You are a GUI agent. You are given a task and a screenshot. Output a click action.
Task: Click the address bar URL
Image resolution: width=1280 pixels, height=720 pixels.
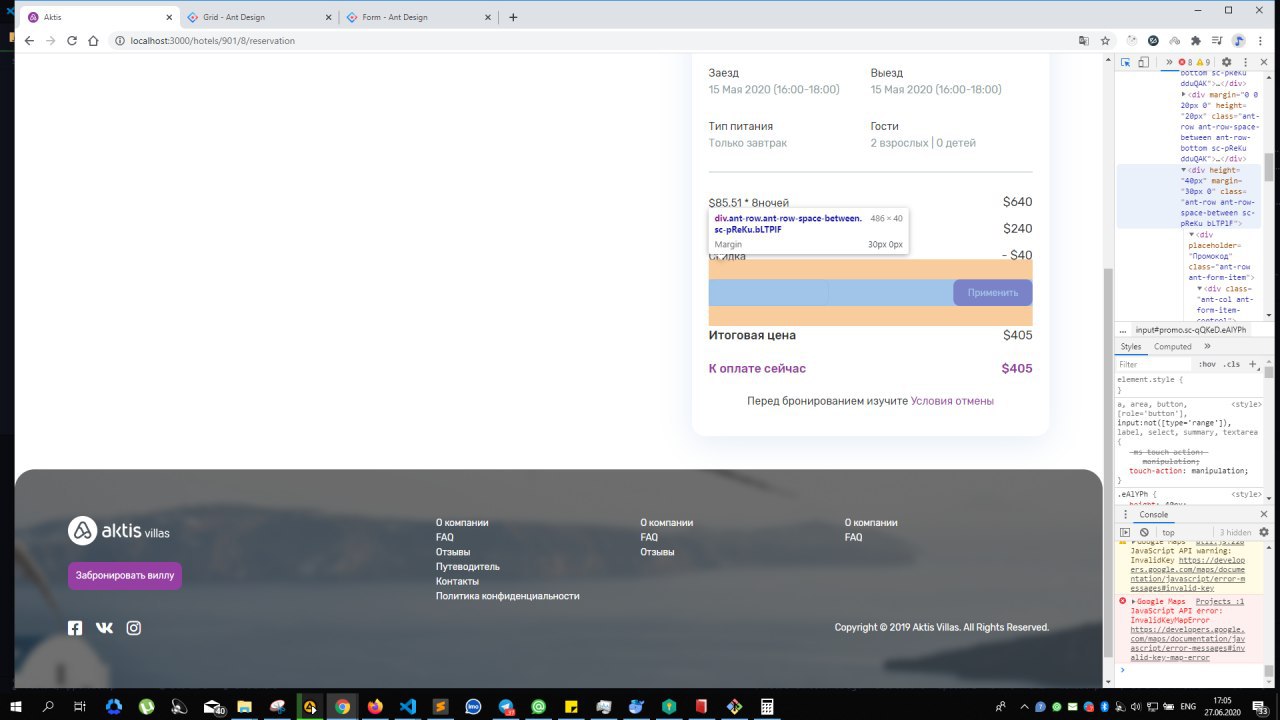[x=212, y=41]
